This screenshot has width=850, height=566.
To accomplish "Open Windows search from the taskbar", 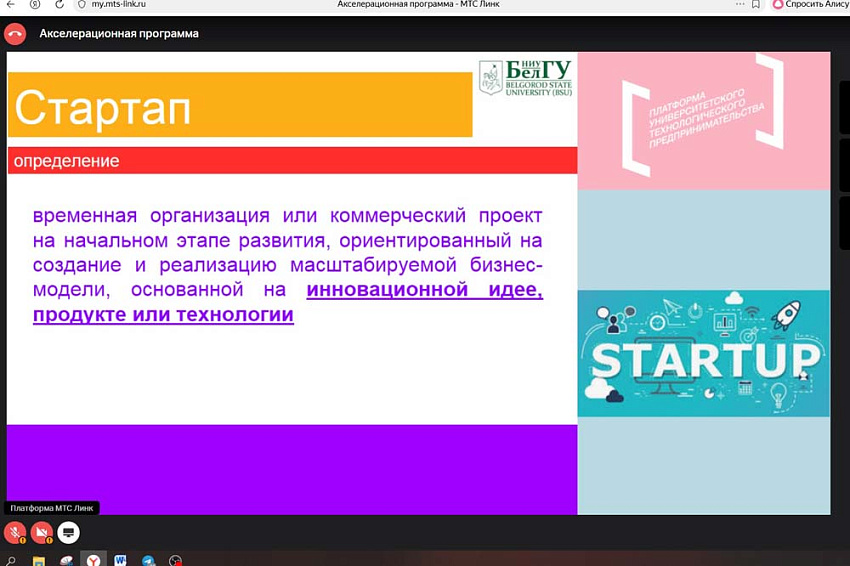I will pos(11,561).
